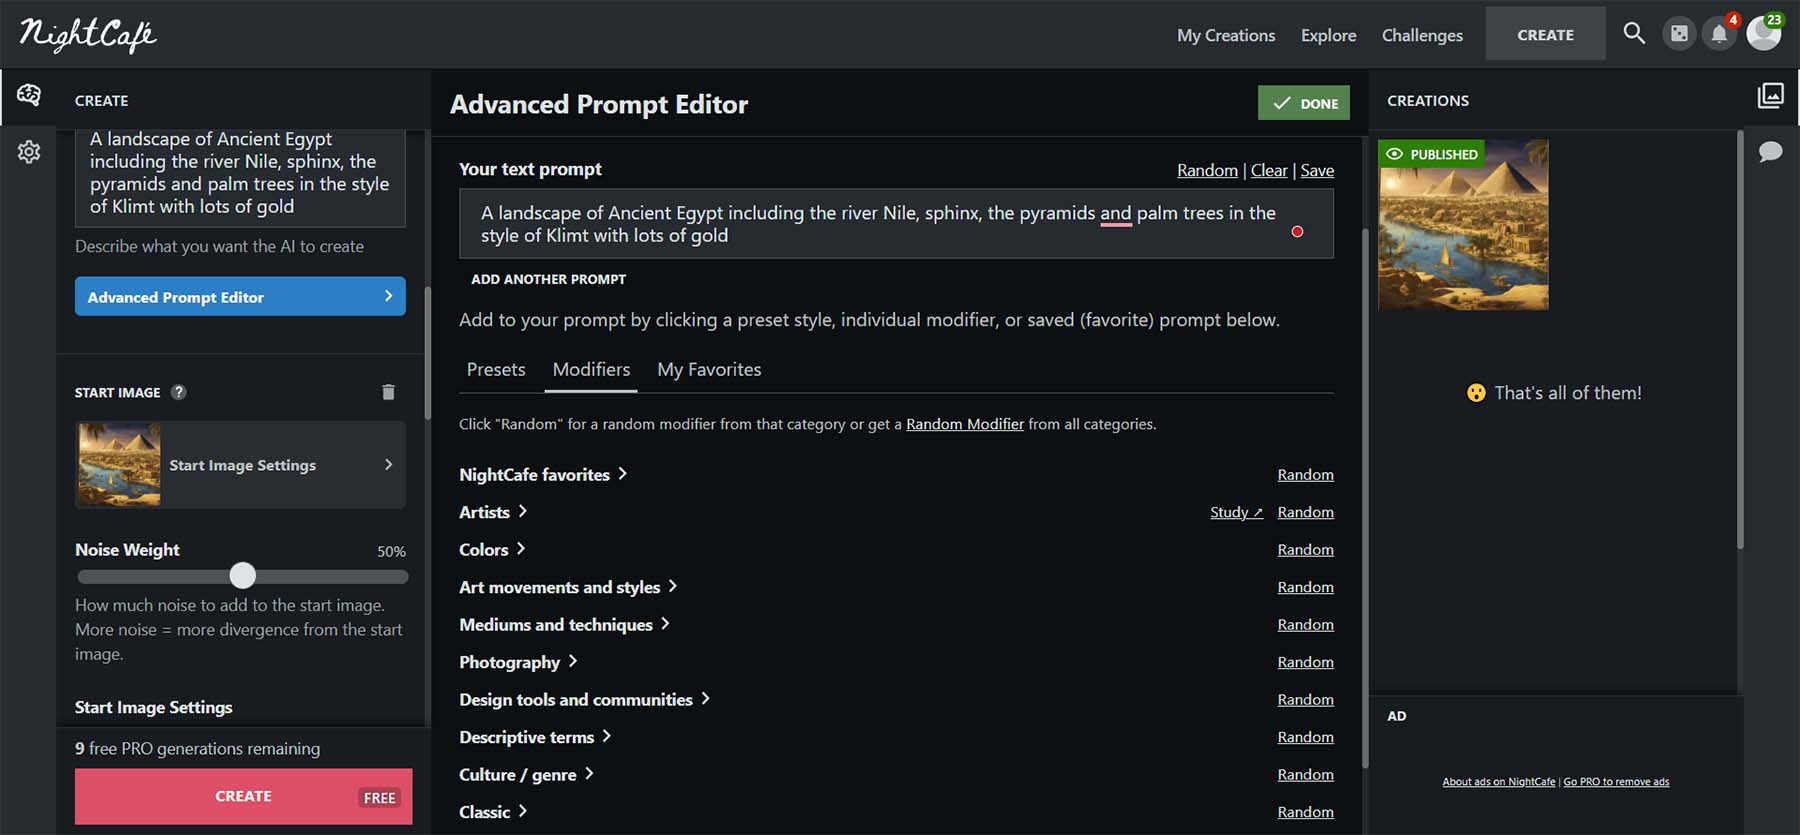The width and height of the screenshot is (1800, 835).
Task: Select the brain create icon in sidebar
Action: [x=29, y=95]
